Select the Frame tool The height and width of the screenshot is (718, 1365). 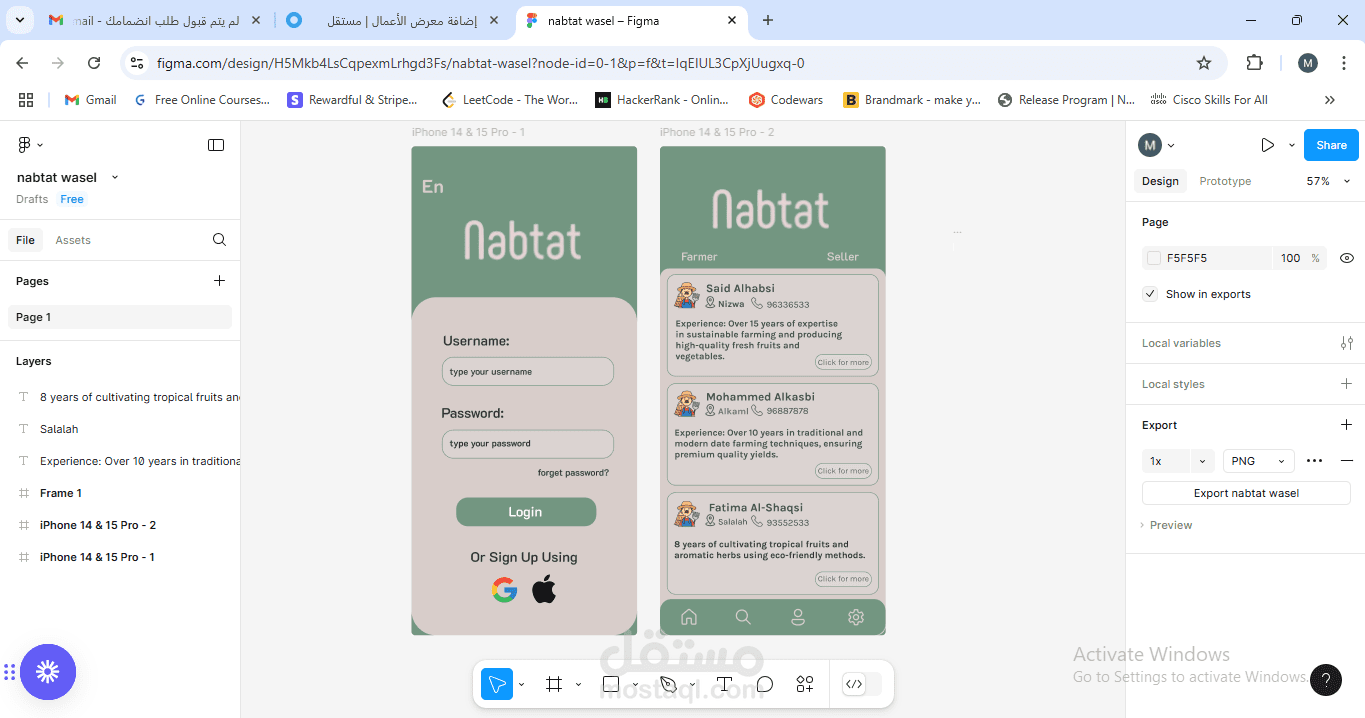coord(554,684)
